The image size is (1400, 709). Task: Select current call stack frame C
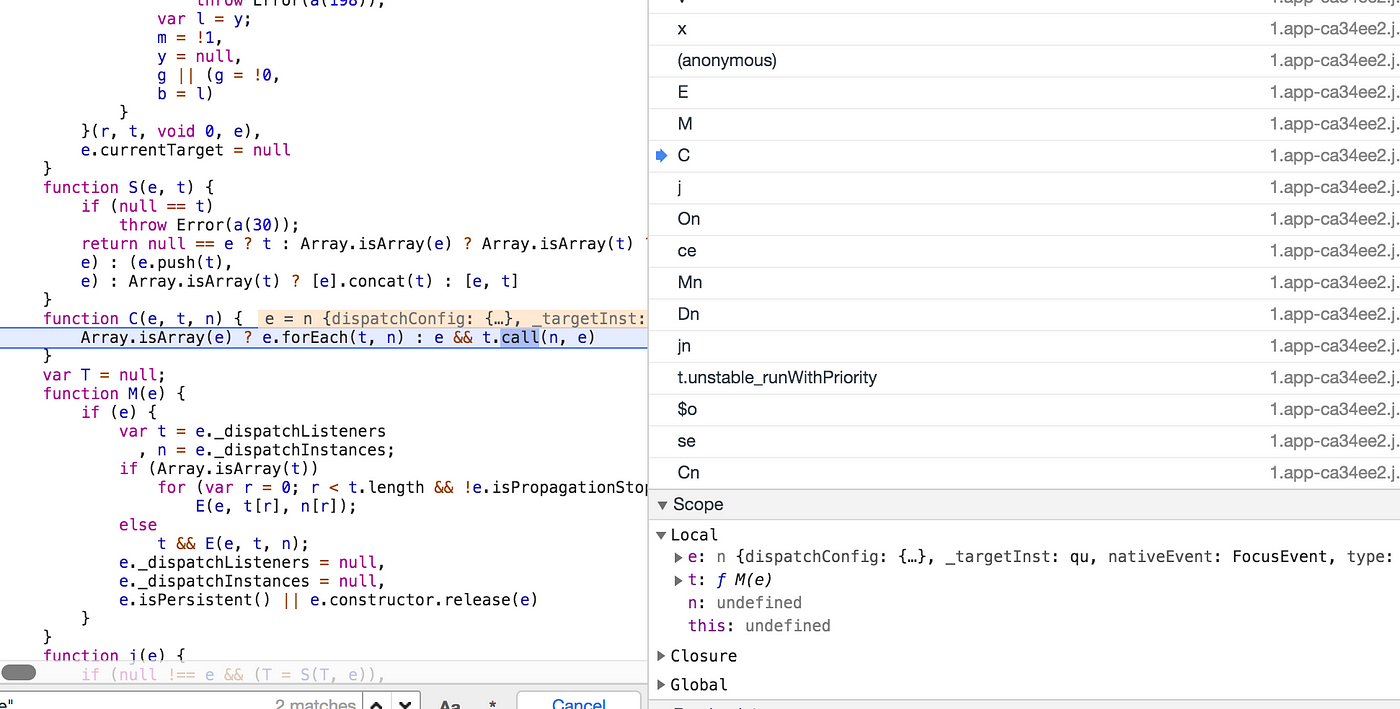click(1024, 155)
